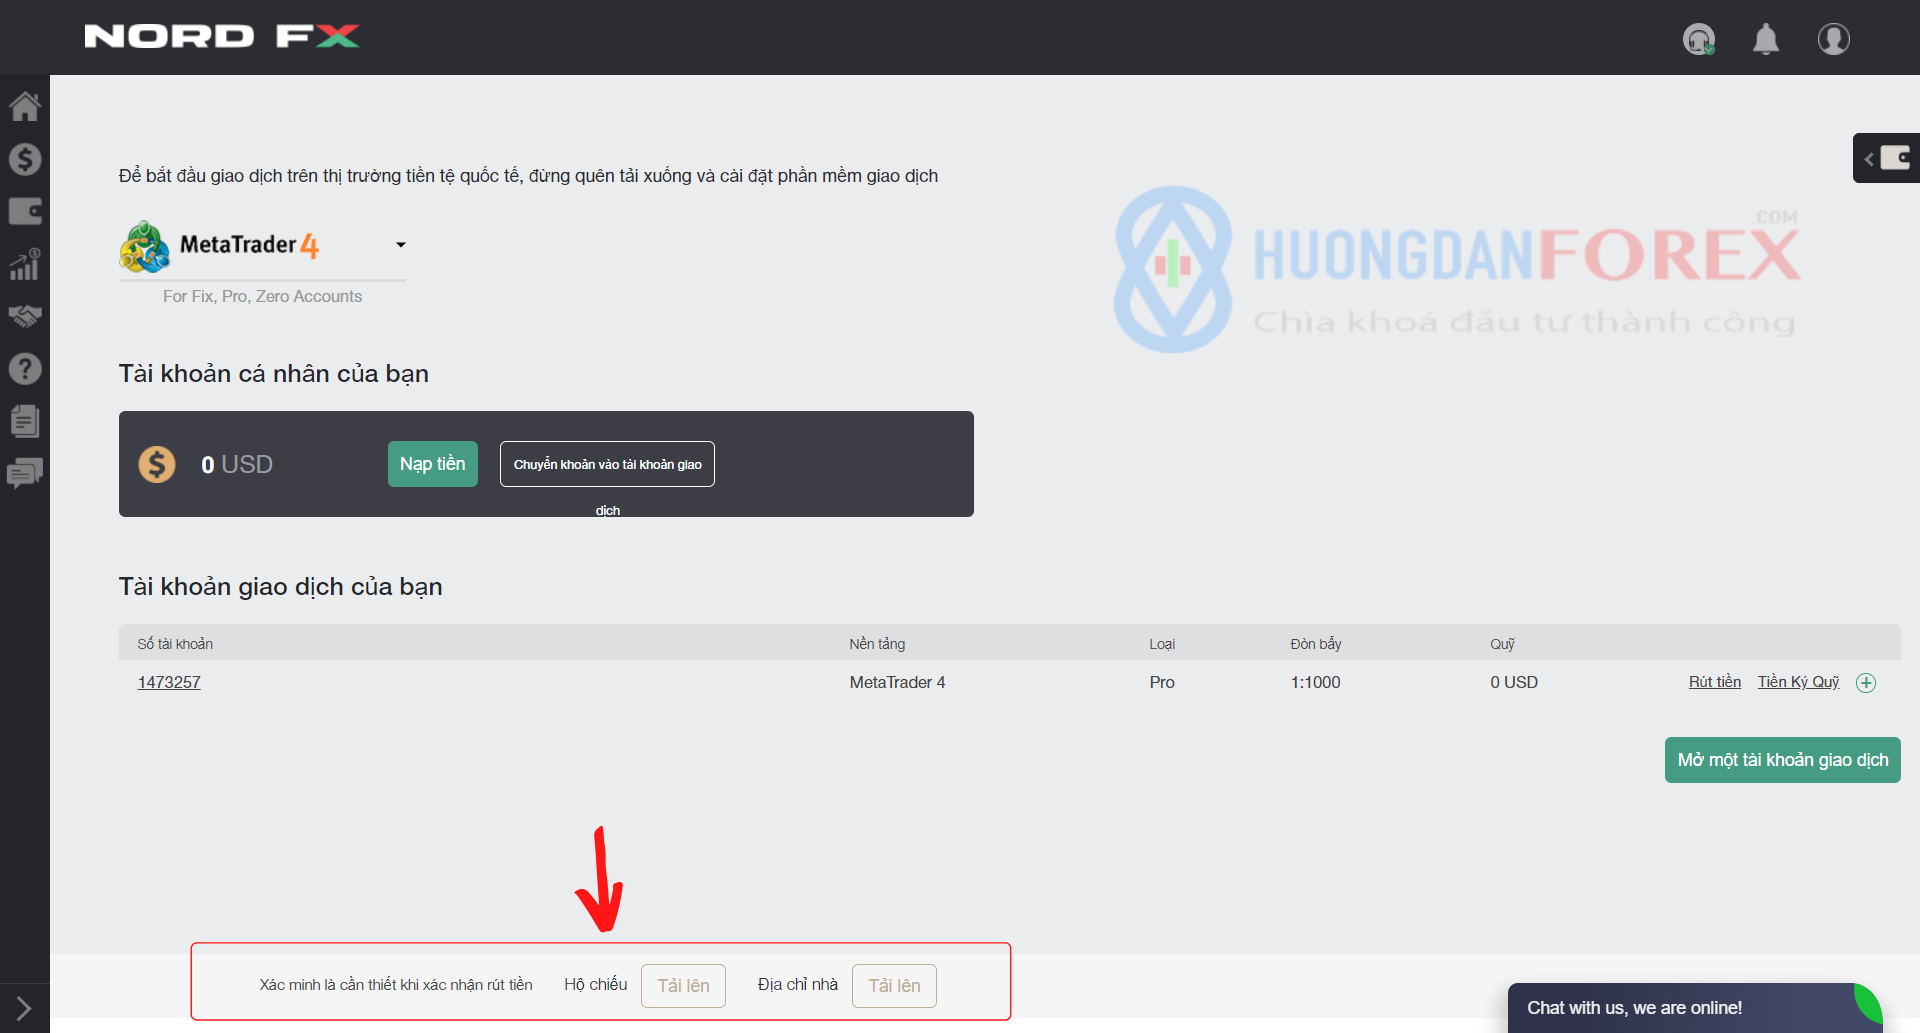Screen dimensions: 1920x1033
Task: Open account number 1473257
Action: tap(169, 682)
